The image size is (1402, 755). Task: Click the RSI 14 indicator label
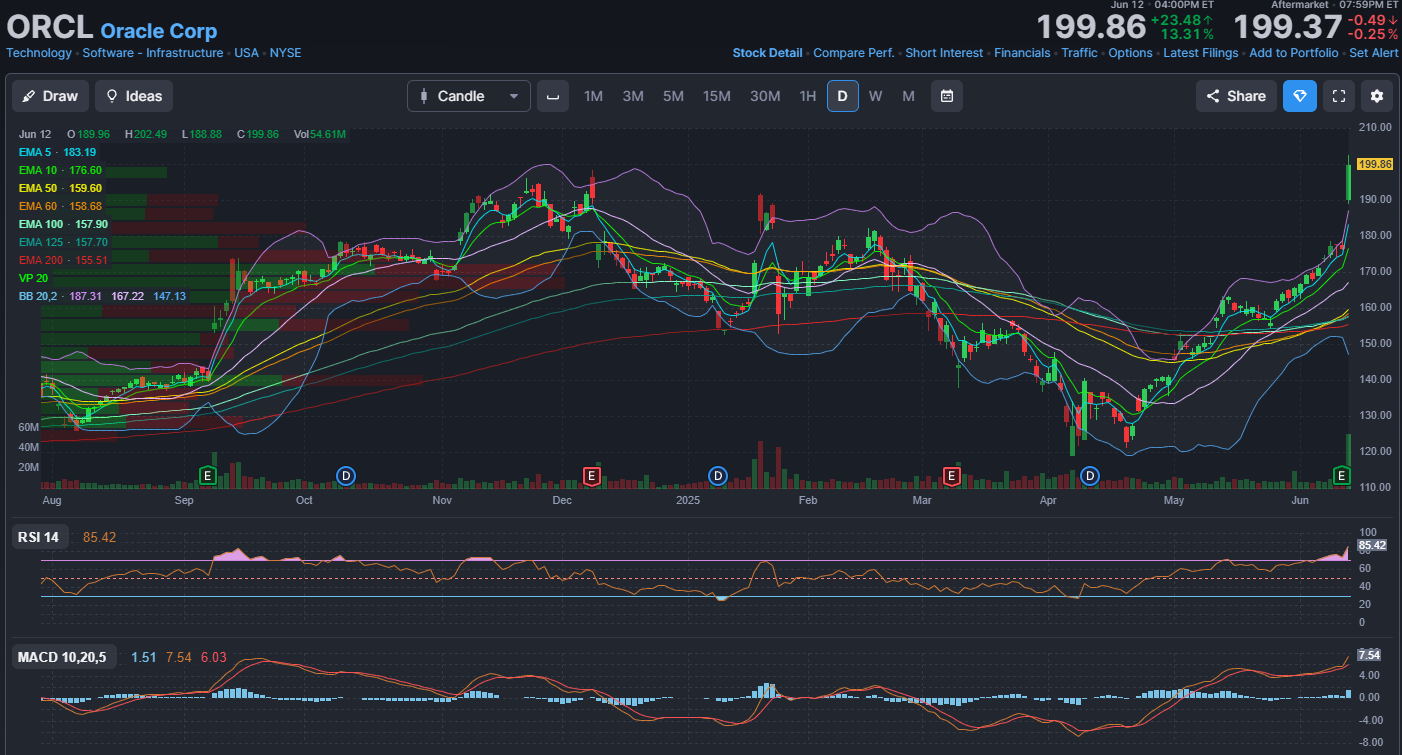(38, 537)
